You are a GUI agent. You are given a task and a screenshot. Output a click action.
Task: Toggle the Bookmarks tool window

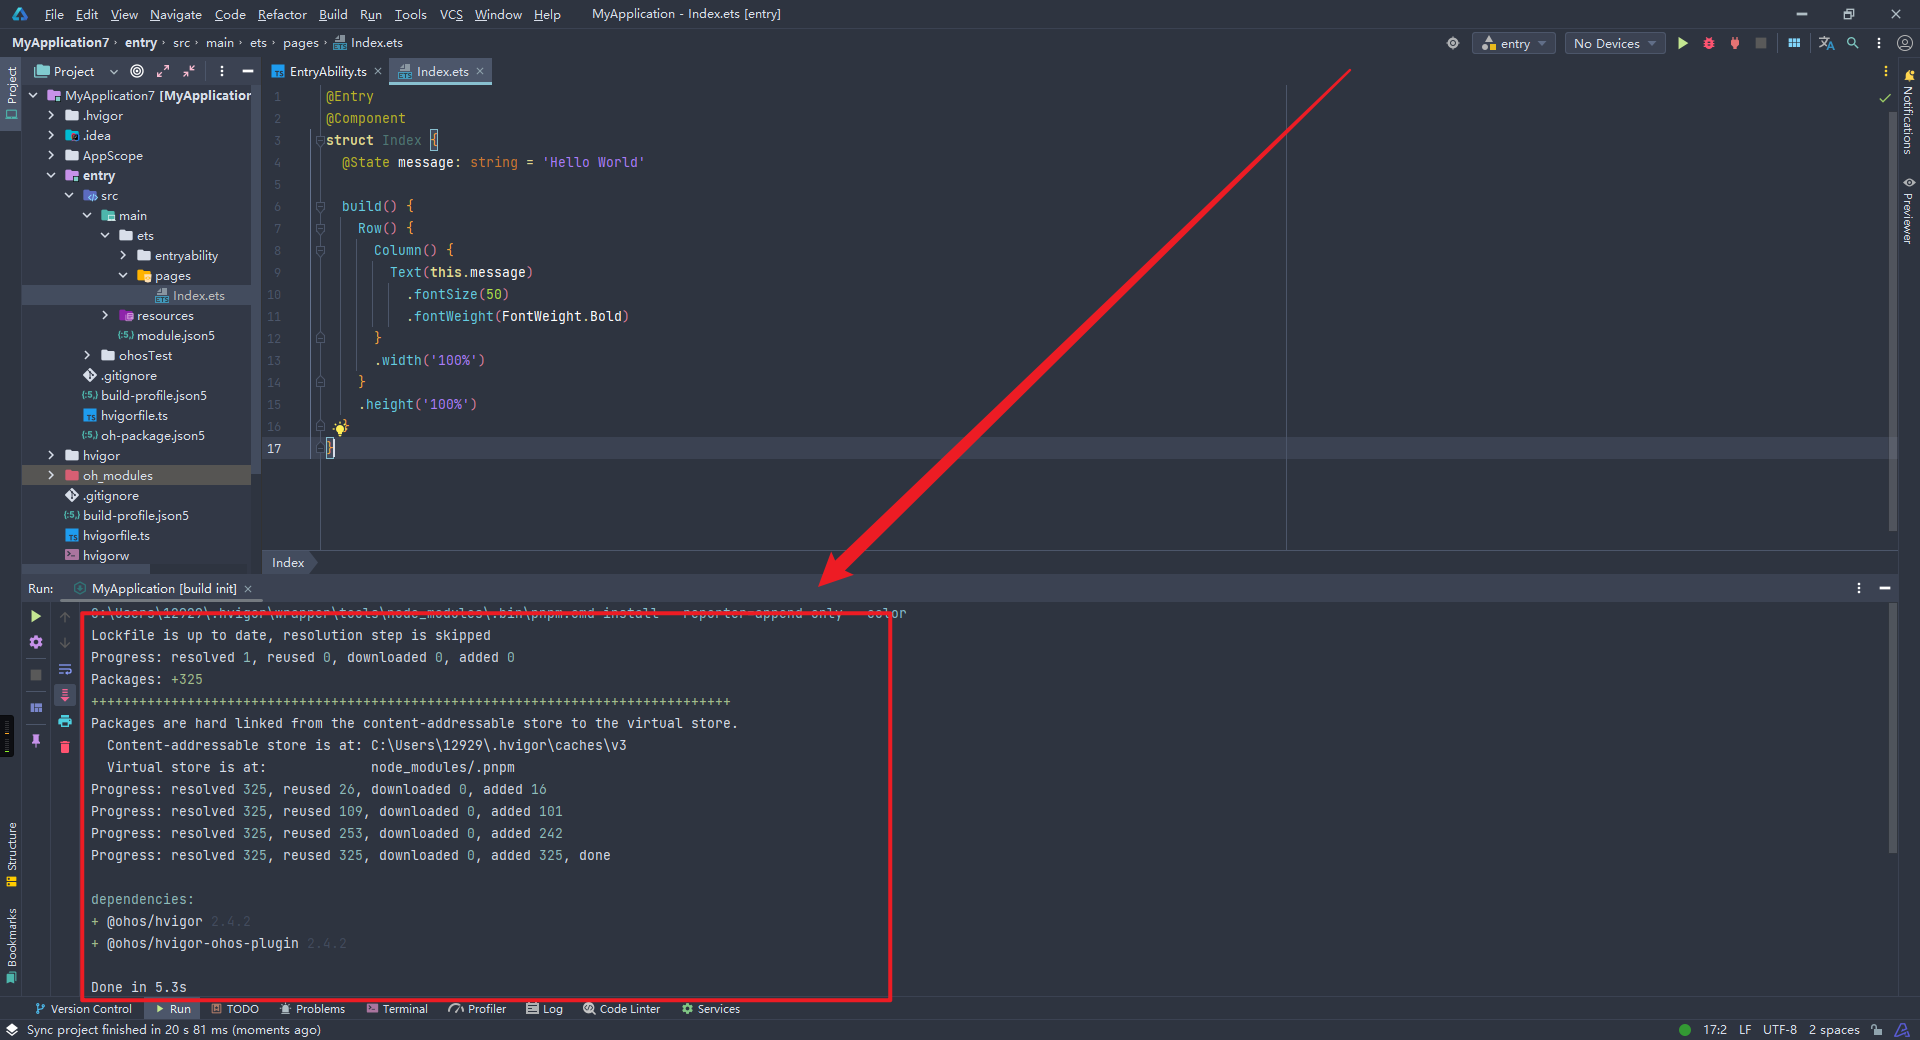click(x=11, y=945)
